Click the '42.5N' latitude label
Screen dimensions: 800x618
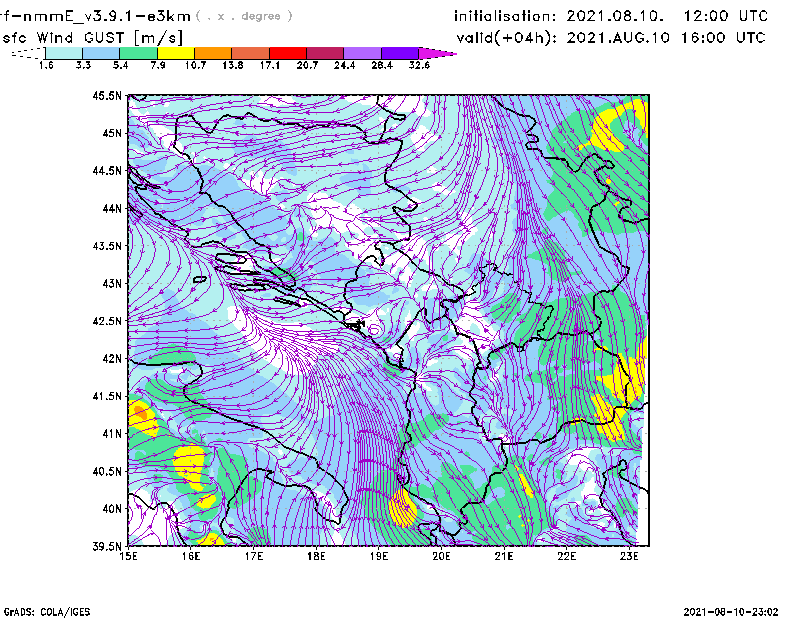pyautogui.click(x=107, y=321)
